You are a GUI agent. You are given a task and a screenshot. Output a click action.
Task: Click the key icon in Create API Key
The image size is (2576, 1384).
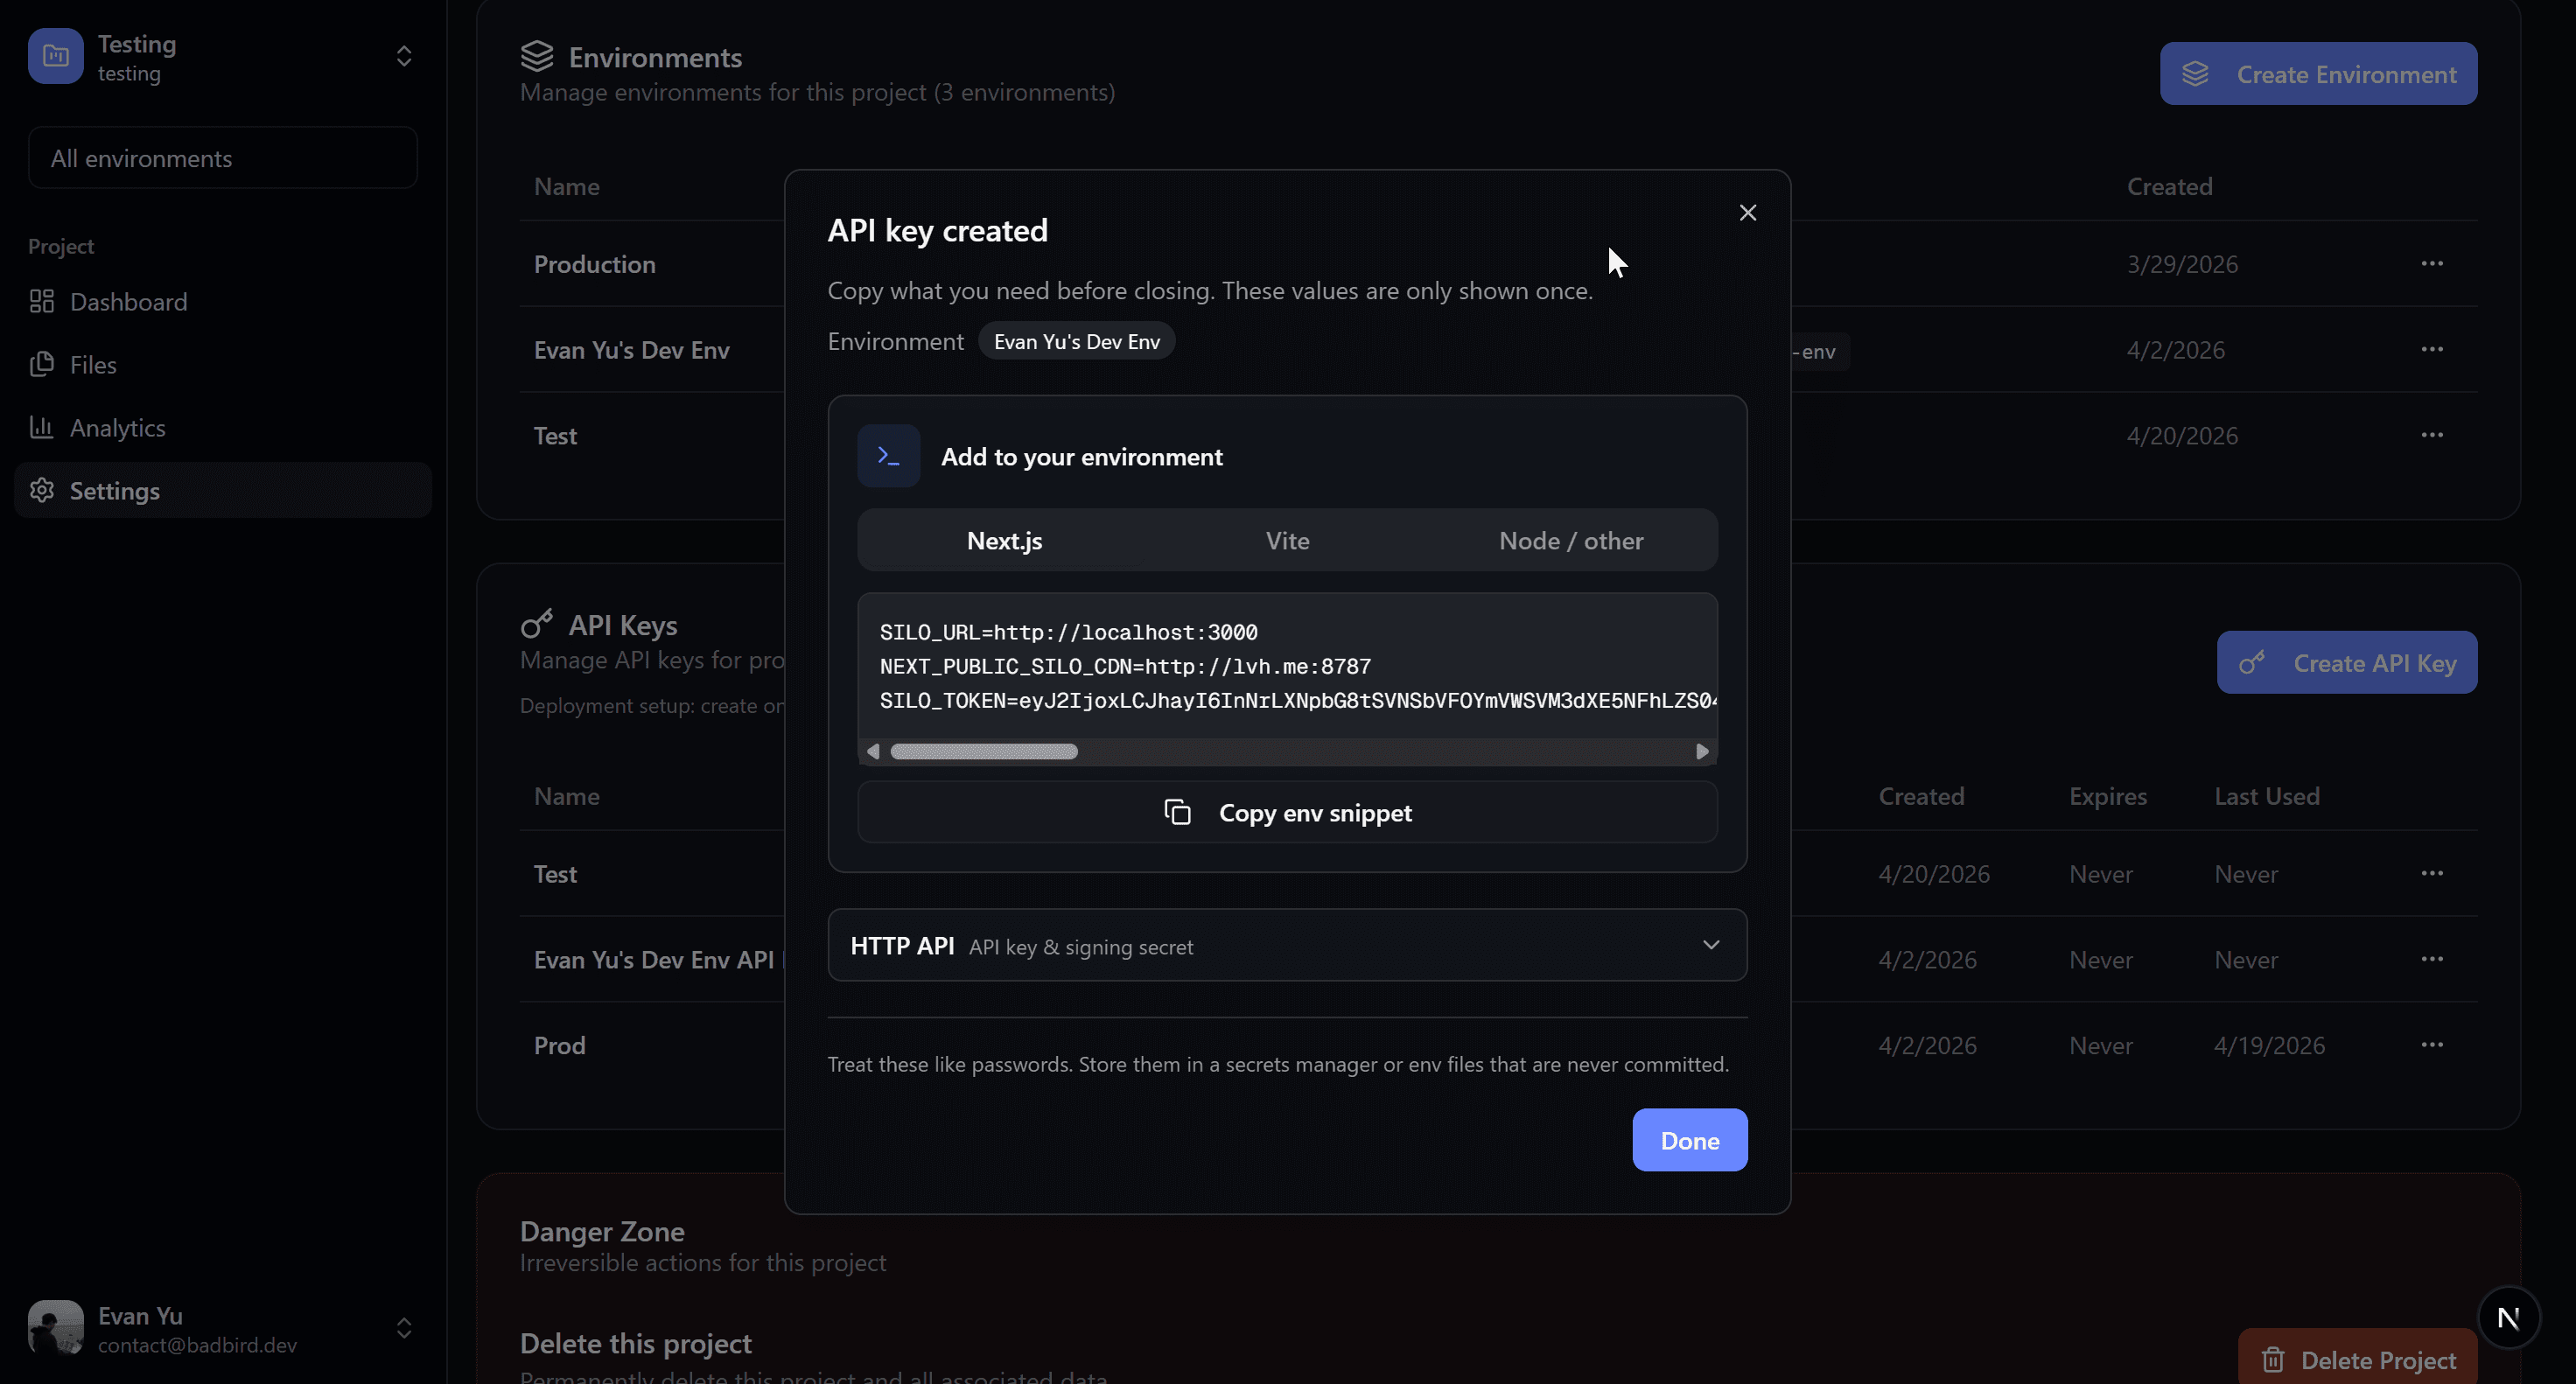(2251, 662)
